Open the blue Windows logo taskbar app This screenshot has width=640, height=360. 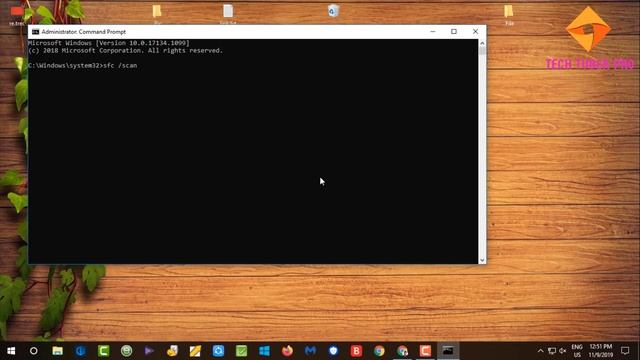click(x=264, y=351)
